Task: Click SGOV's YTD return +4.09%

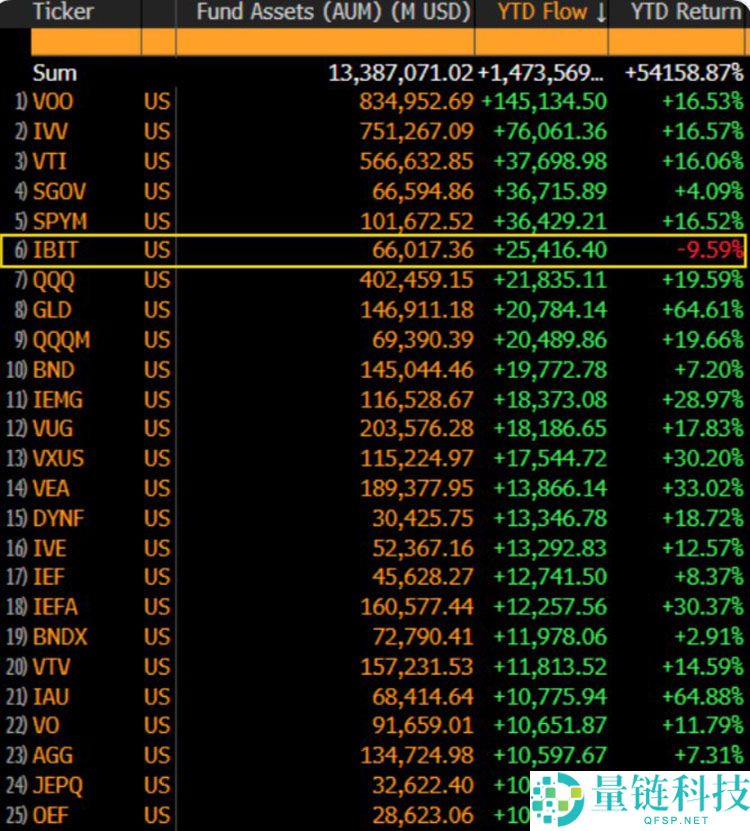Action: (709, 191)
